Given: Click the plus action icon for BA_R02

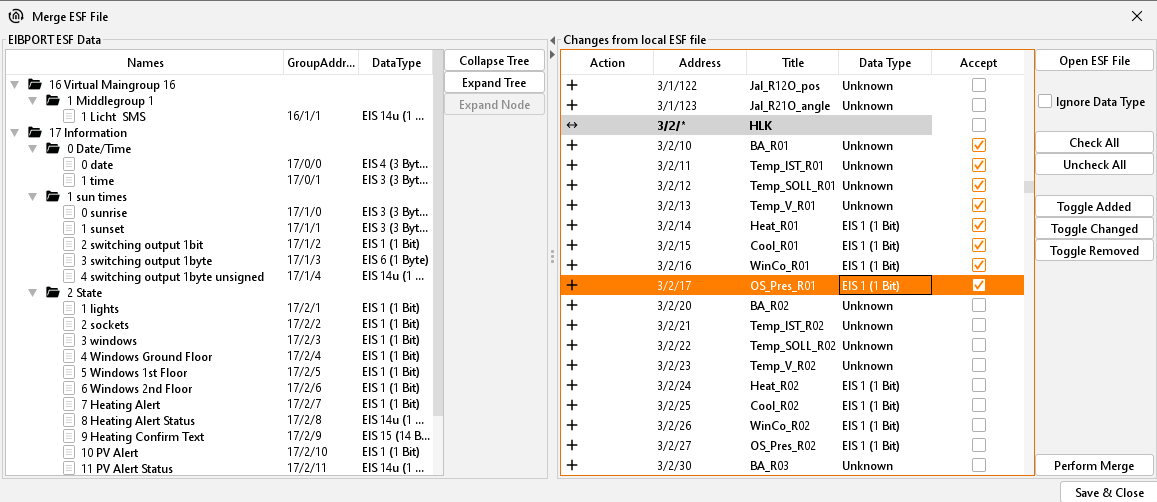Looking at the screenshot, I should pyautogui.click(x=572, y=305).
